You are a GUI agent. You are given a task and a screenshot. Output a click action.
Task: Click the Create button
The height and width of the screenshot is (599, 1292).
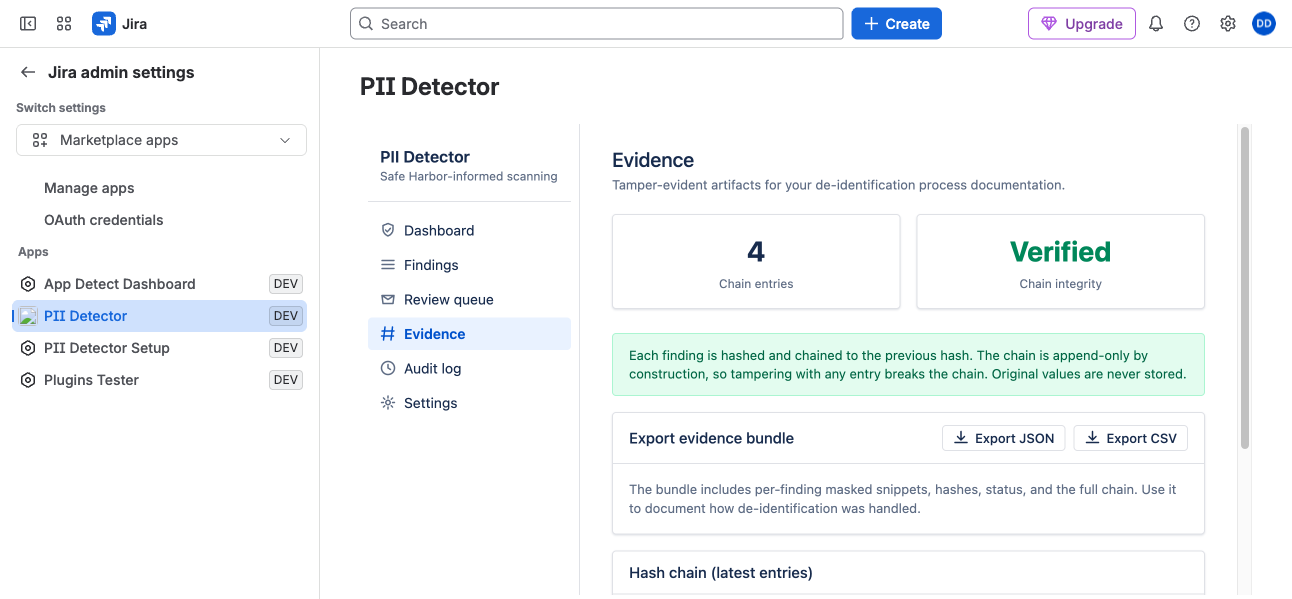[x=896, y=24]
